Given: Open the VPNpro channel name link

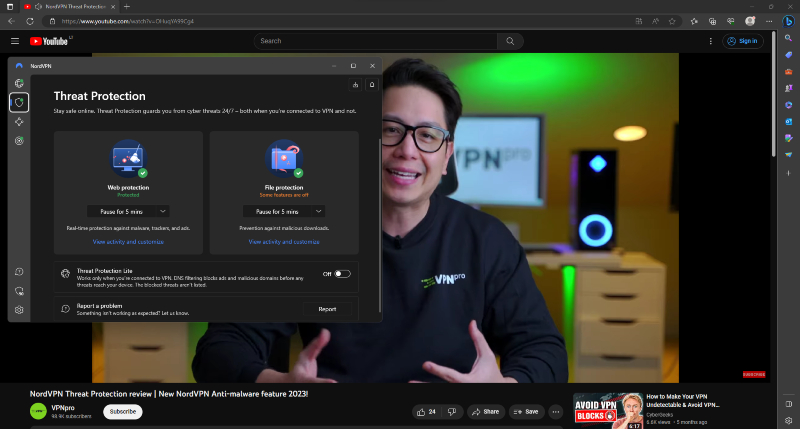Looking at the screenshot, I should tap(63, 408).
